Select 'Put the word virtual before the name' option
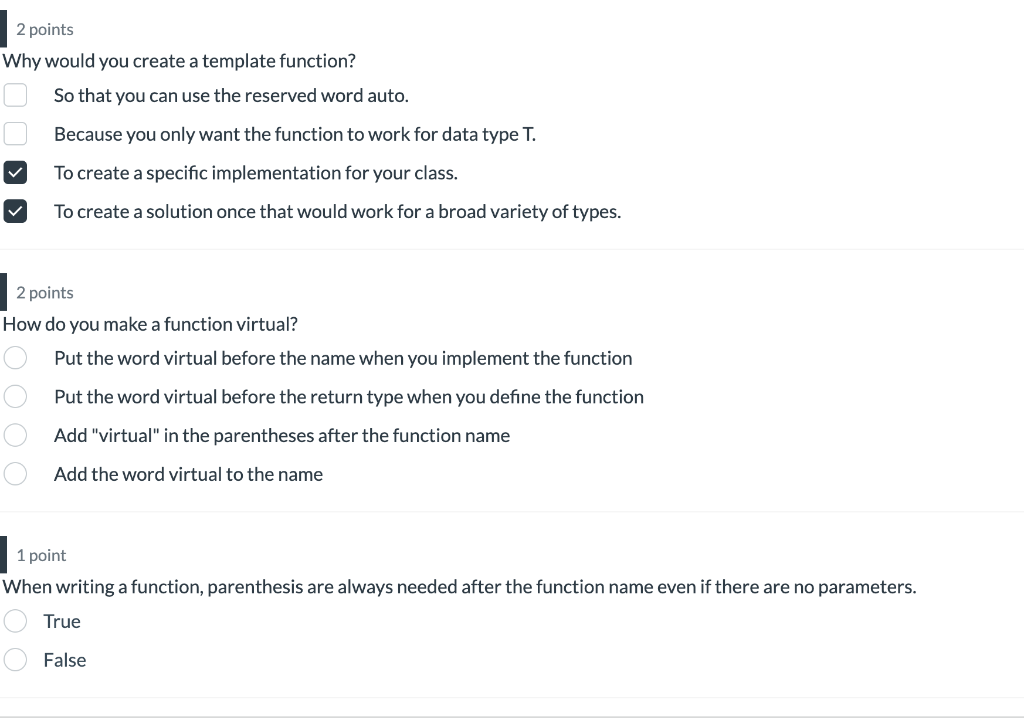Screen dimensions: 1024x720 15,357
